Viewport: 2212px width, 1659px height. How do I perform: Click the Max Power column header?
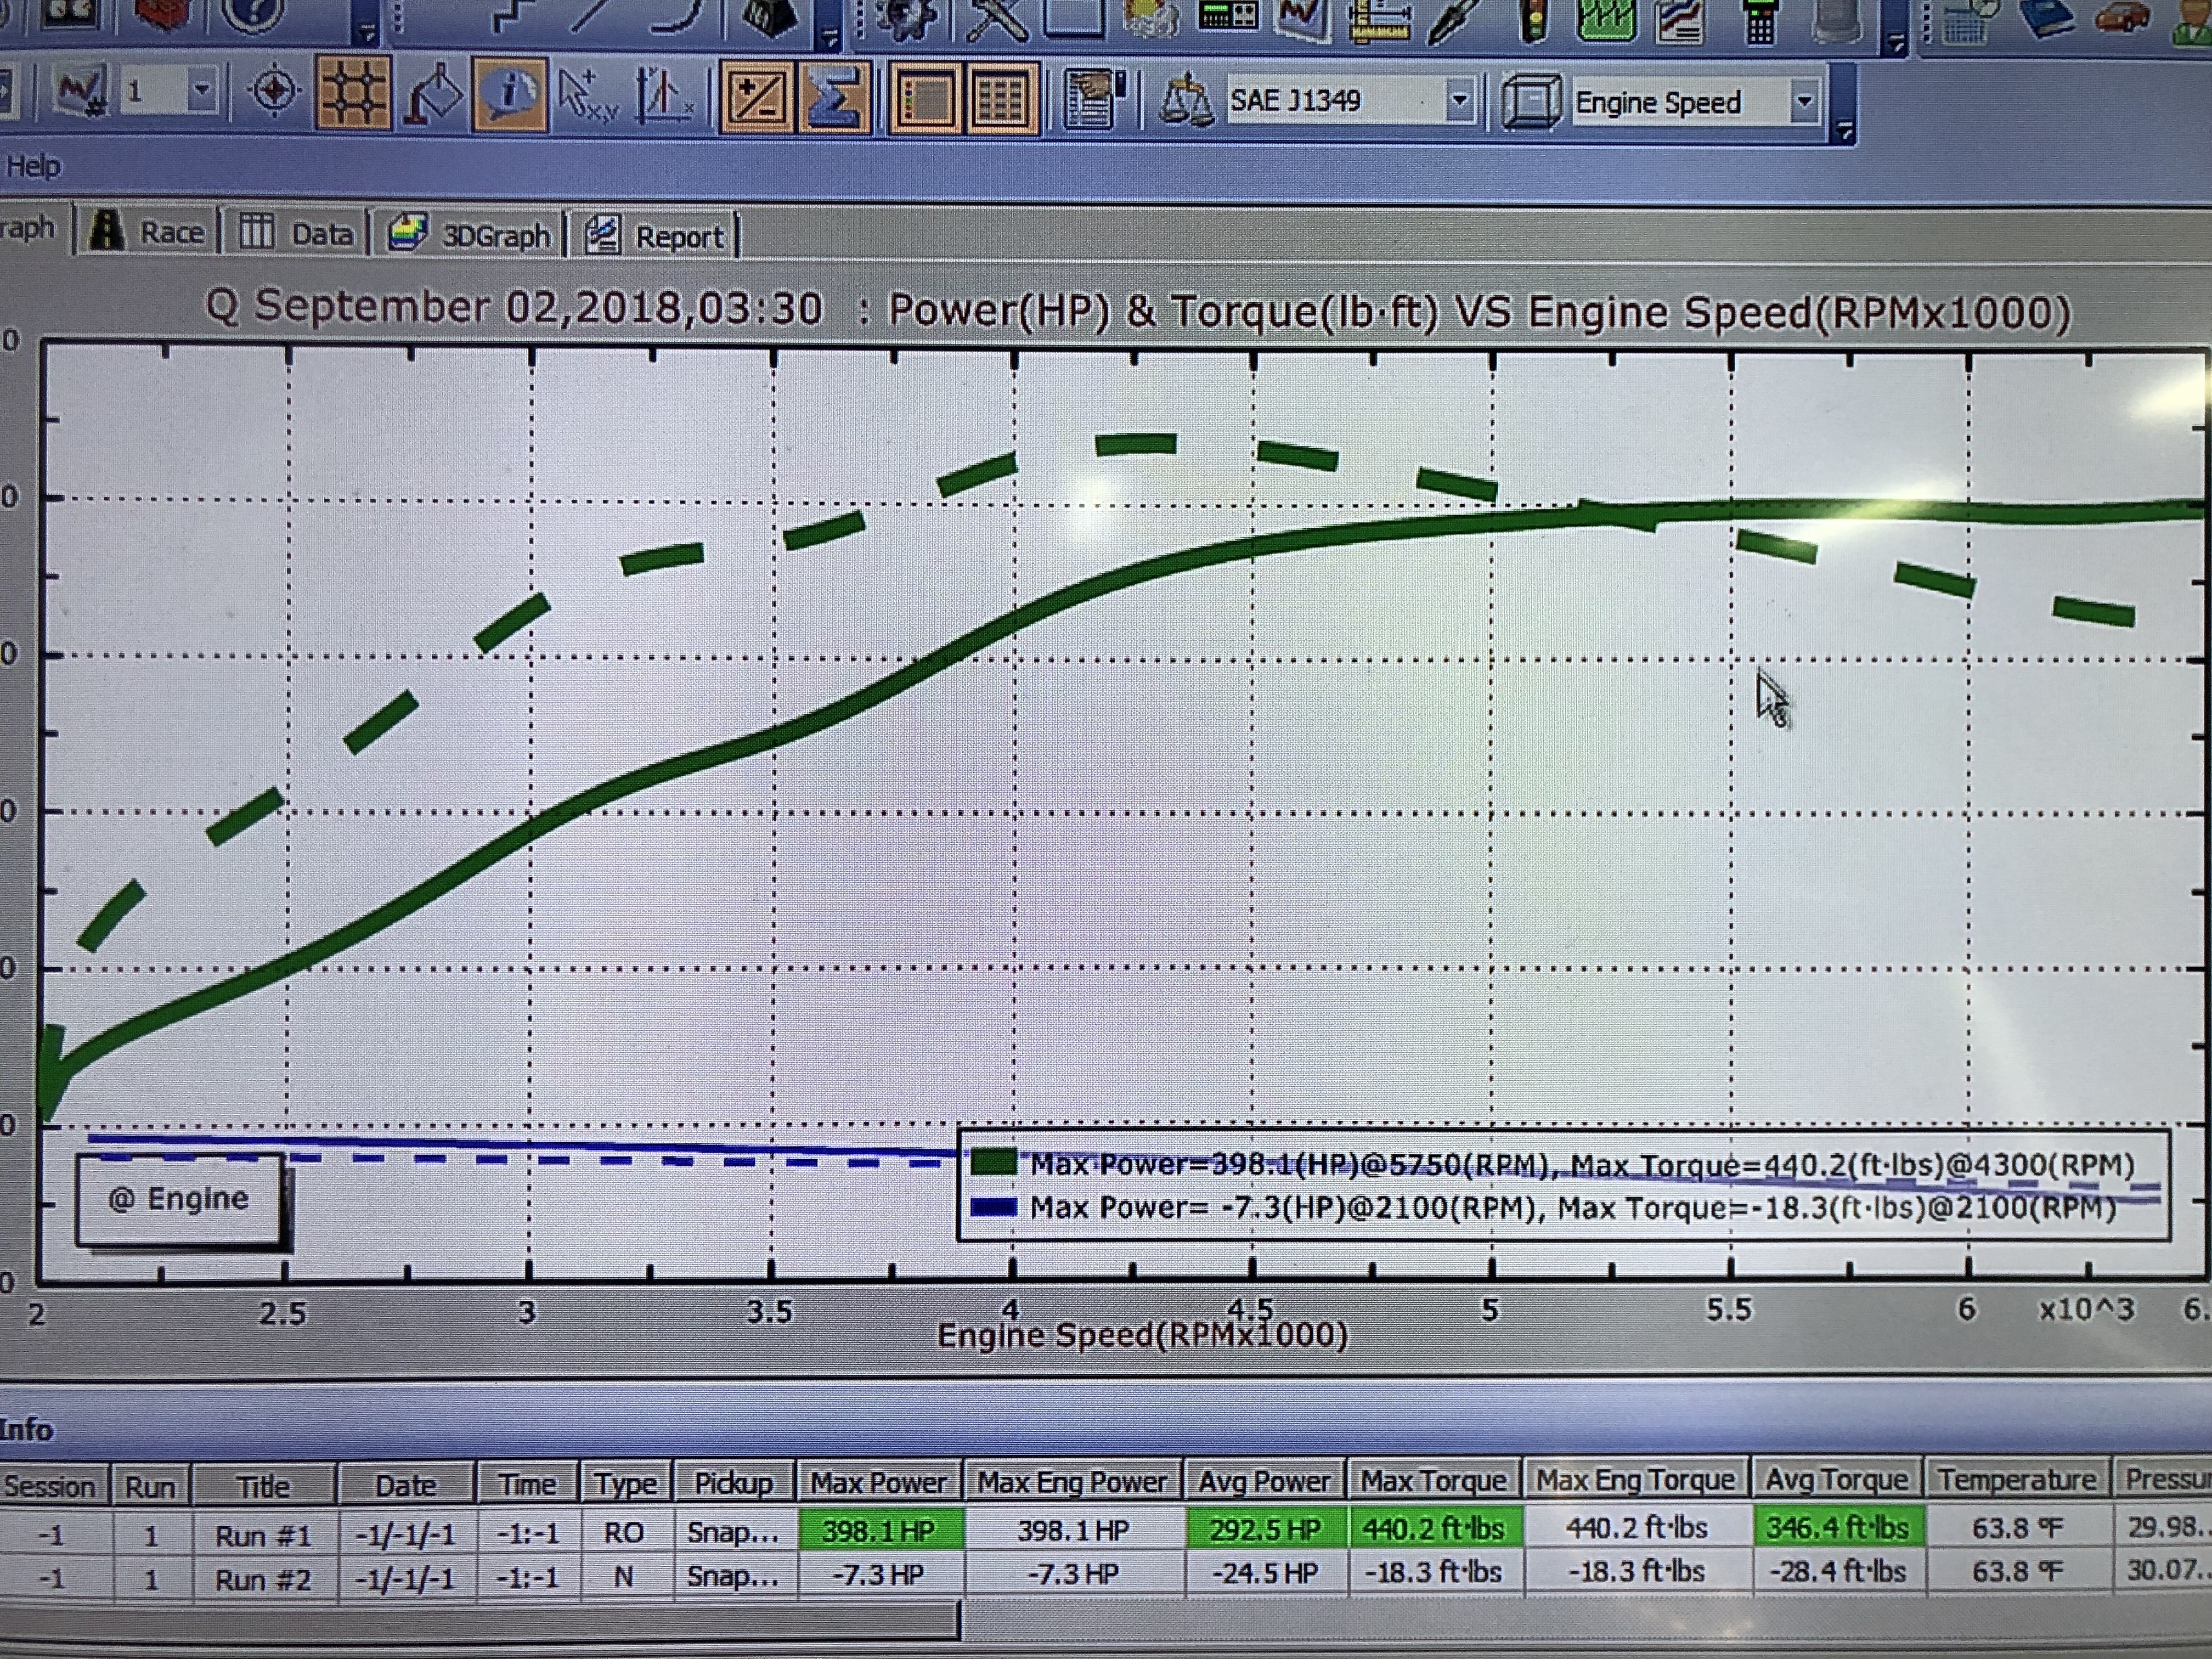(x=878, y=1482)
